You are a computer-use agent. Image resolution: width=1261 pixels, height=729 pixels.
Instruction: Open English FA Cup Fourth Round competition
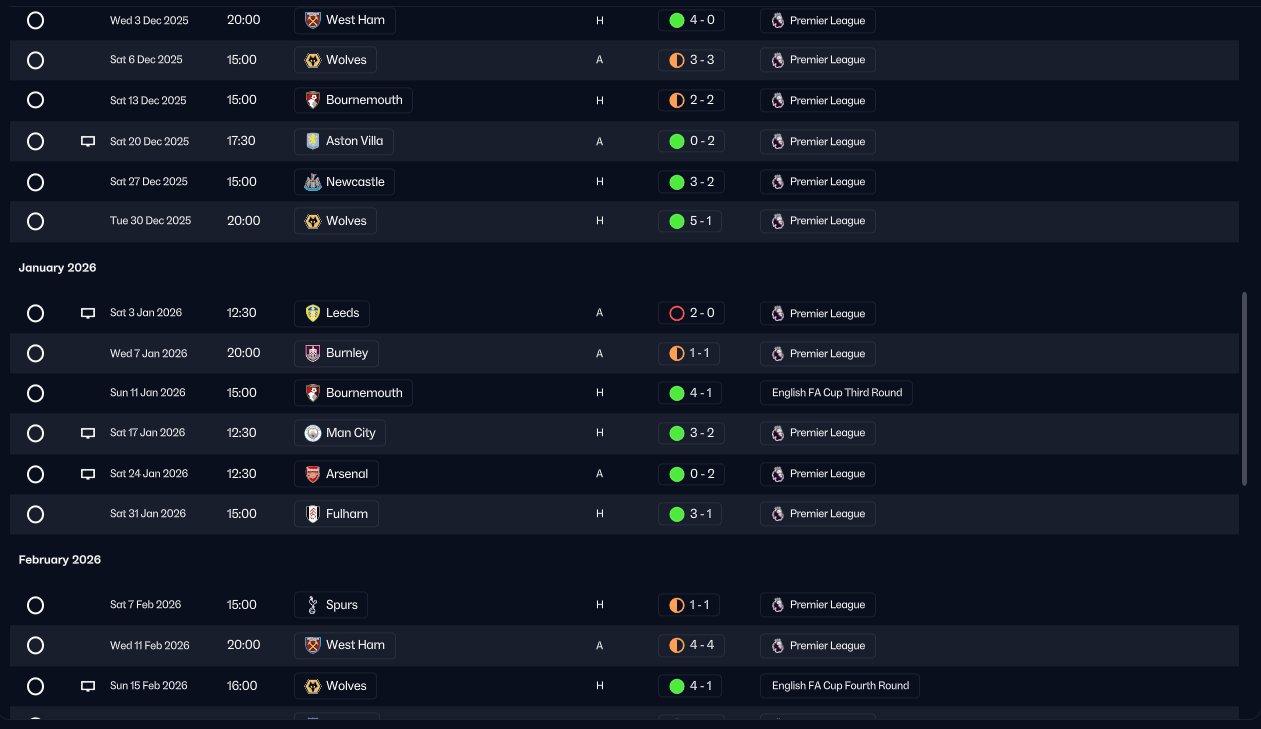click(x=840, y=686)
